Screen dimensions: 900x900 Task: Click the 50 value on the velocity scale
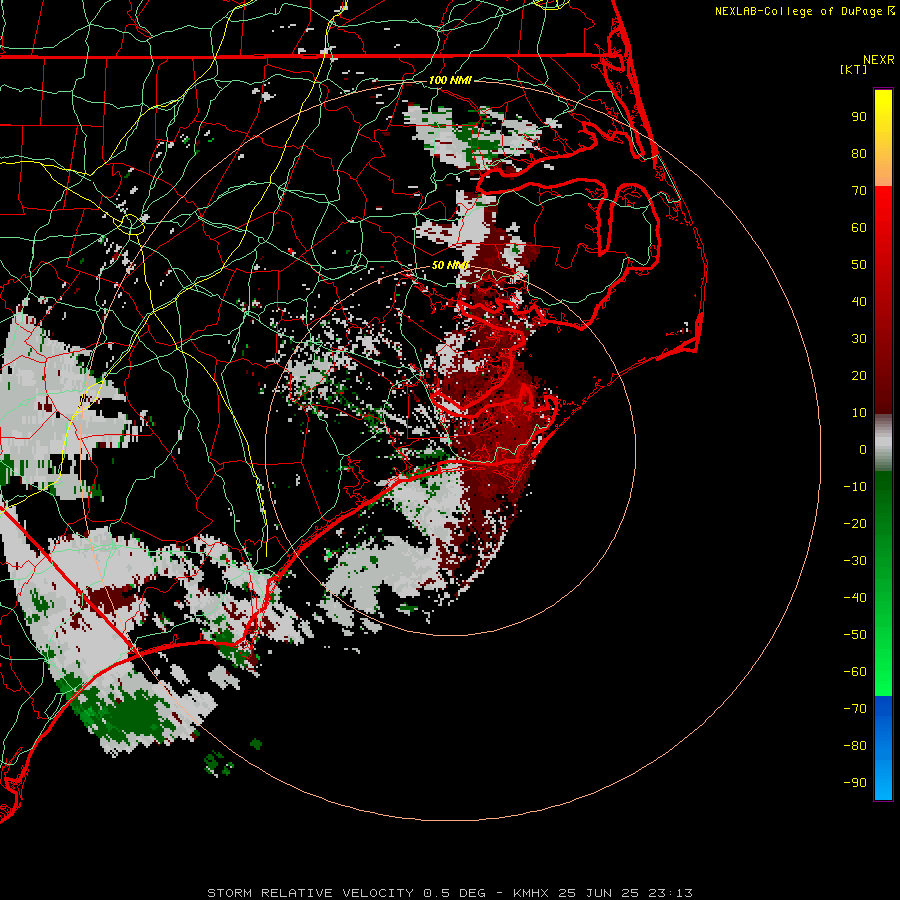coord(859,265)
